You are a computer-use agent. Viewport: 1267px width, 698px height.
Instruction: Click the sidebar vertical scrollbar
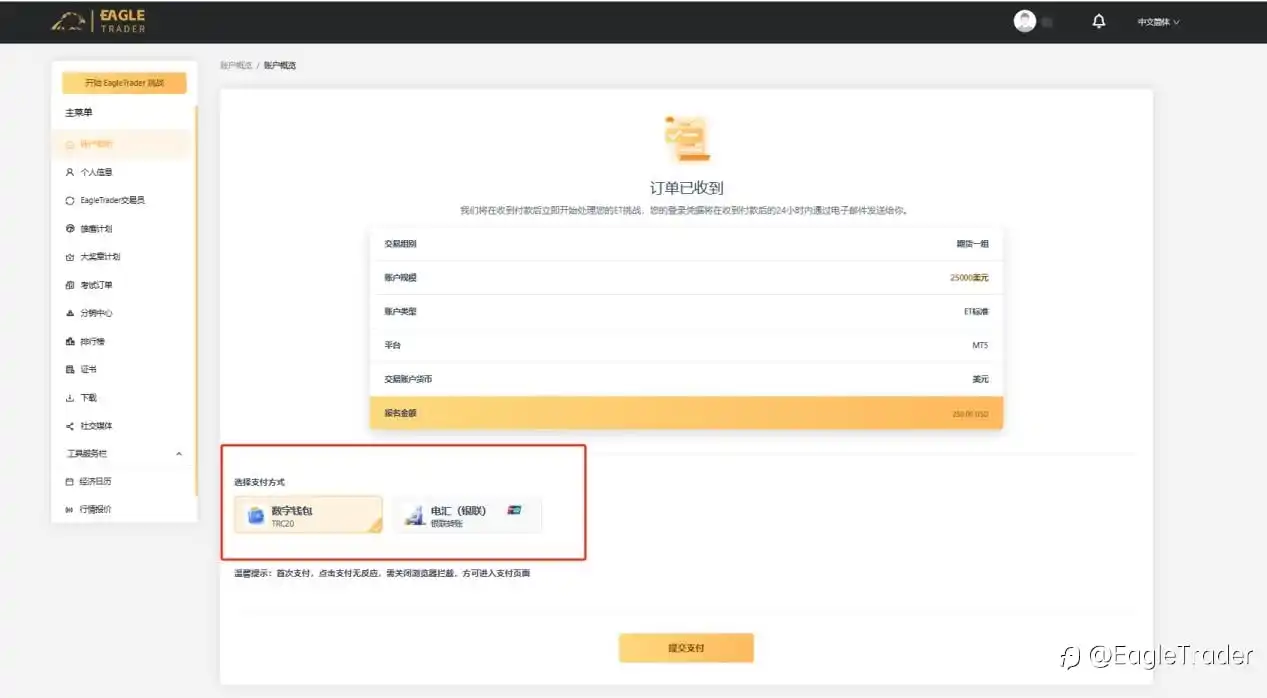196,300
